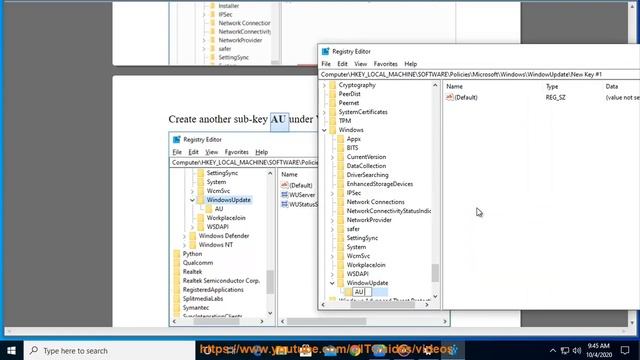The width and height of the screenshot is (640, 360).
Task: Select RegisteredApplications in background window
Action: click(x=213, y=289)
